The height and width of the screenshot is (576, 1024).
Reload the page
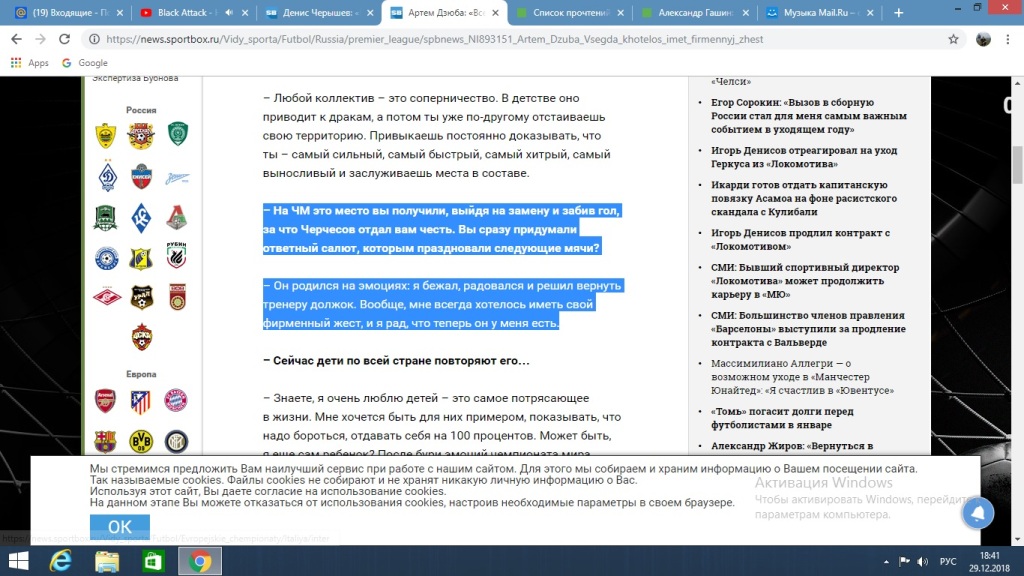click(64, 39)
